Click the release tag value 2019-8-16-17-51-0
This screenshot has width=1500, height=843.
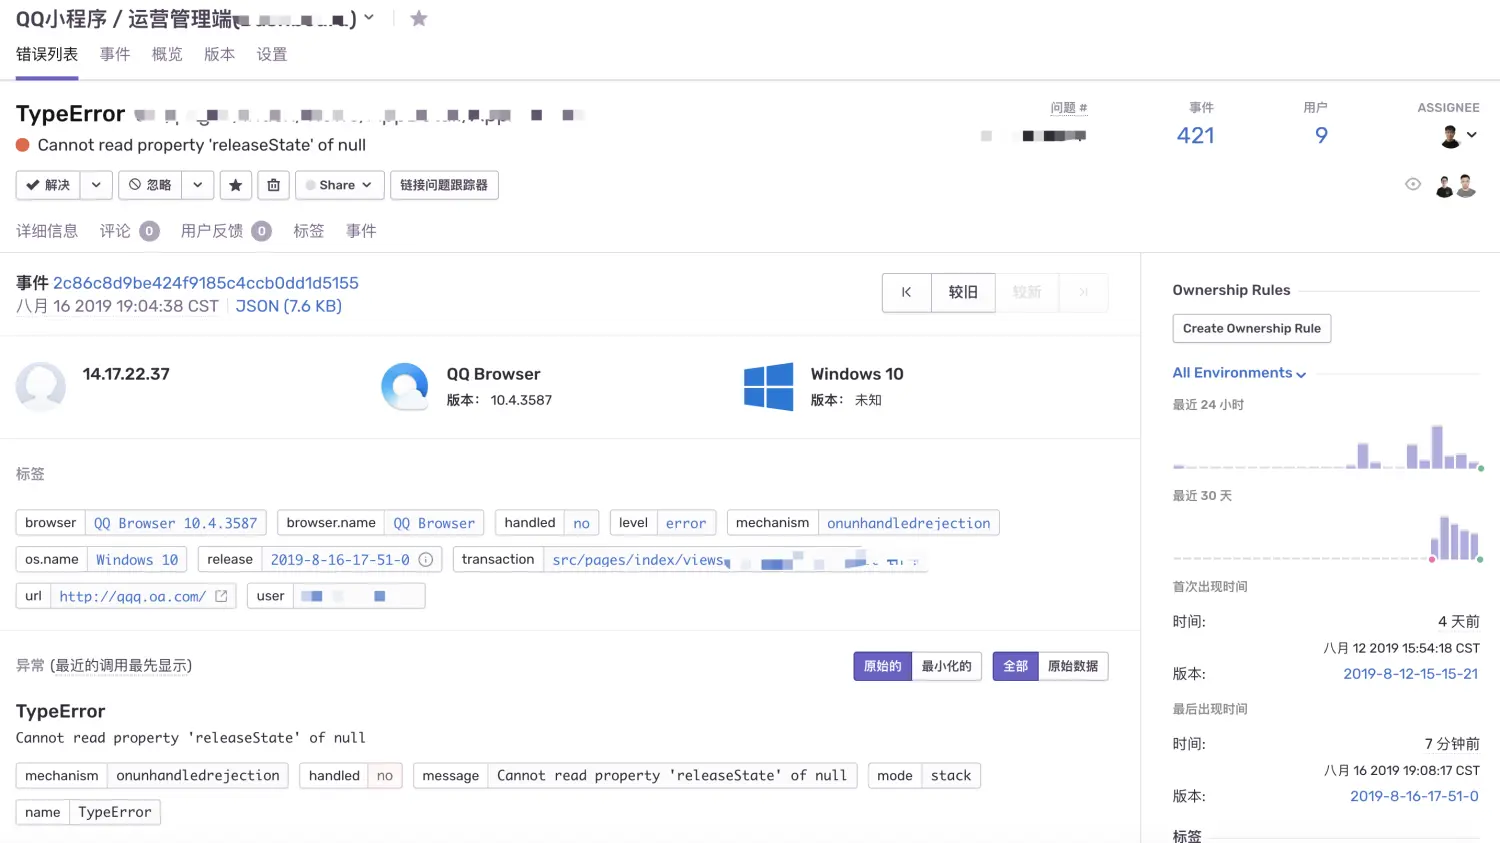[340, 560]
